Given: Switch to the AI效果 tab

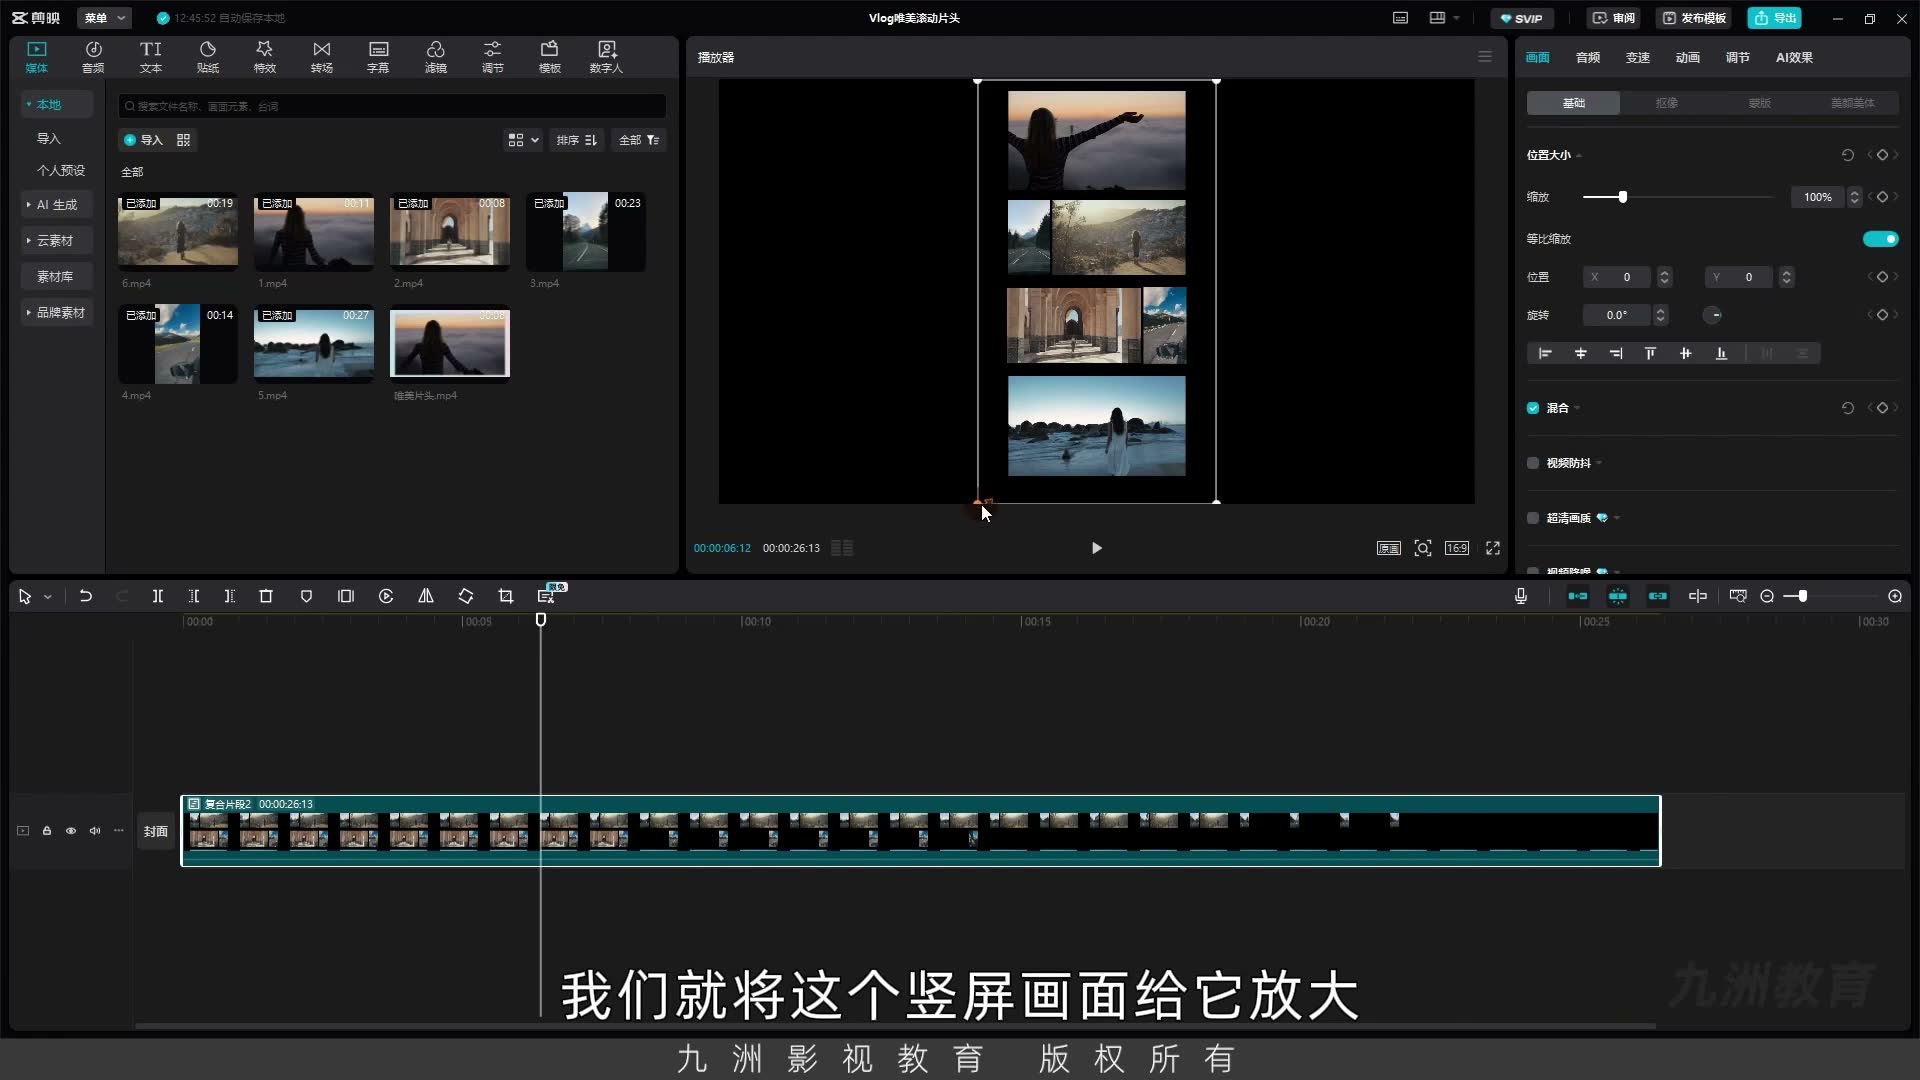Looking at the screenshot, I should point(1794,57).
